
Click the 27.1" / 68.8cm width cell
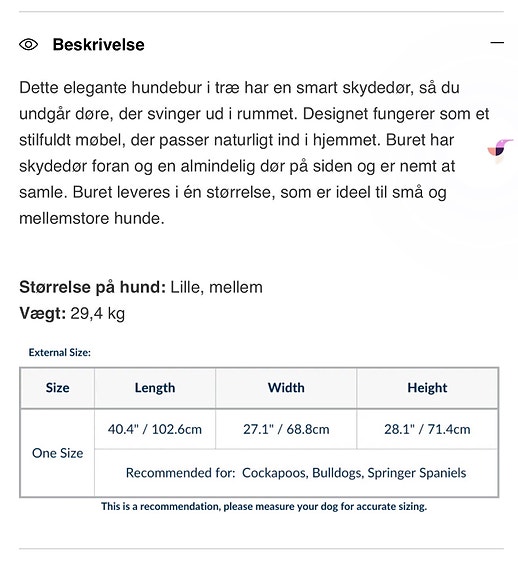coord(286,429)
